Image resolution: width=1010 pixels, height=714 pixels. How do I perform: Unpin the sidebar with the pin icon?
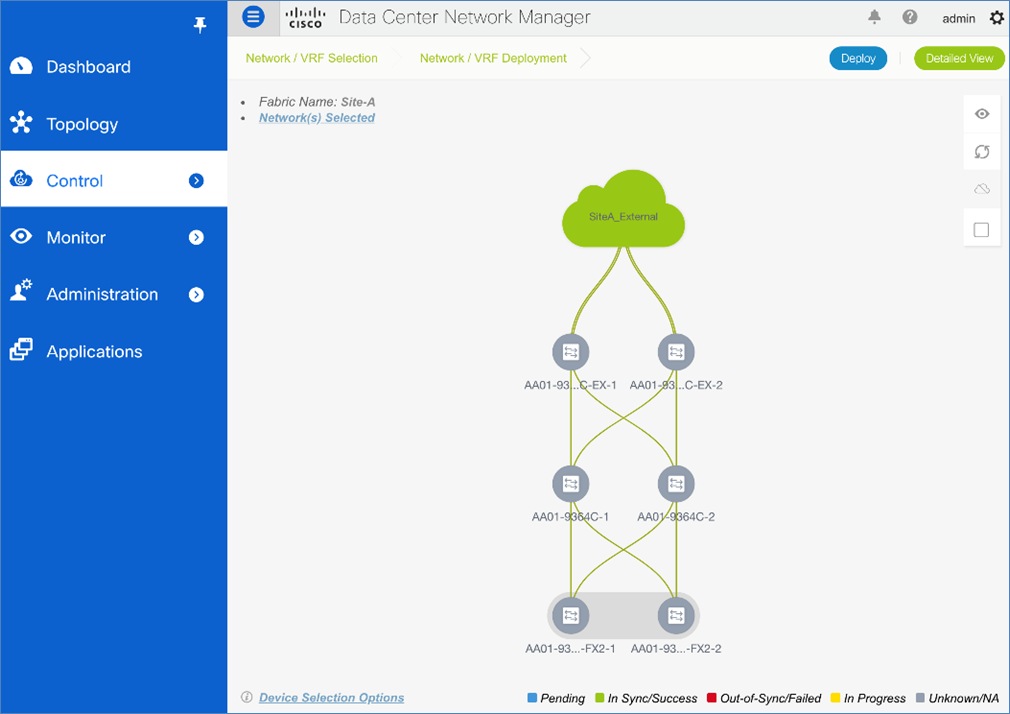pos(200,25)
